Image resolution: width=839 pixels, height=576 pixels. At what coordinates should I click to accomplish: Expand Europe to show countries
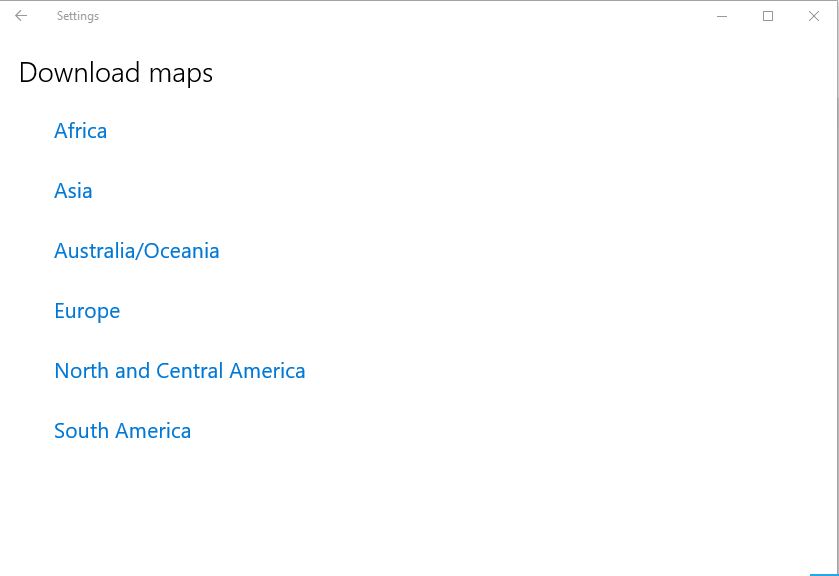point(87,310)
